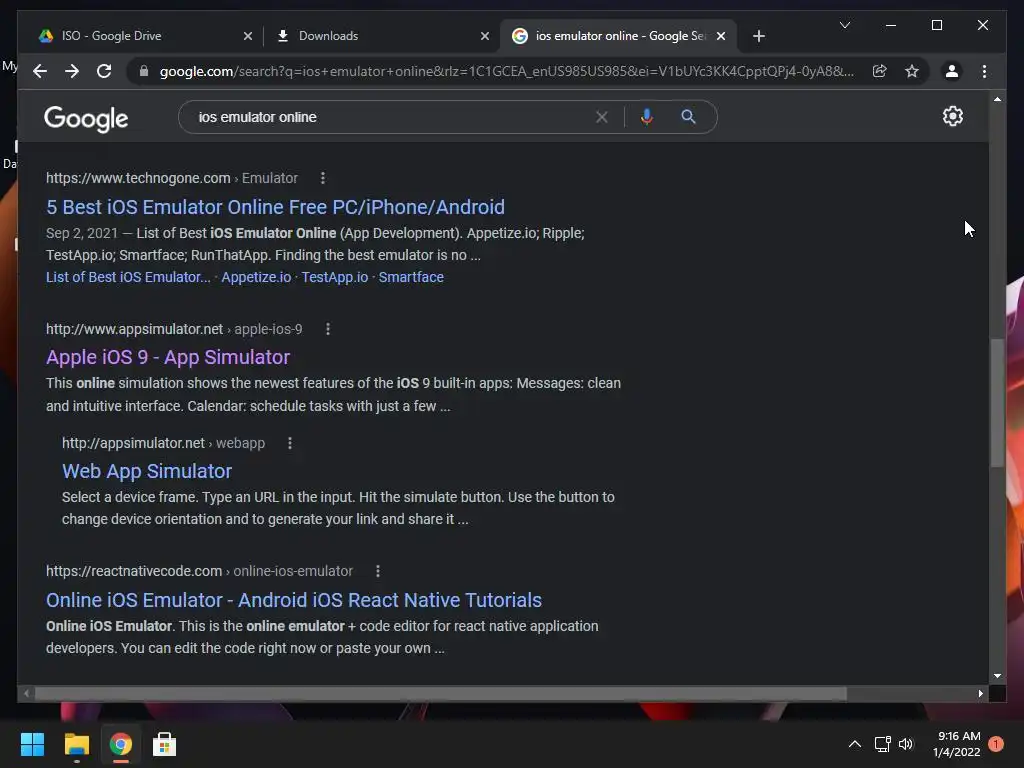The image size is (1024, 768).
Task: Click the horizontal scrollbar left arrow
Action: tap(26, 694)
